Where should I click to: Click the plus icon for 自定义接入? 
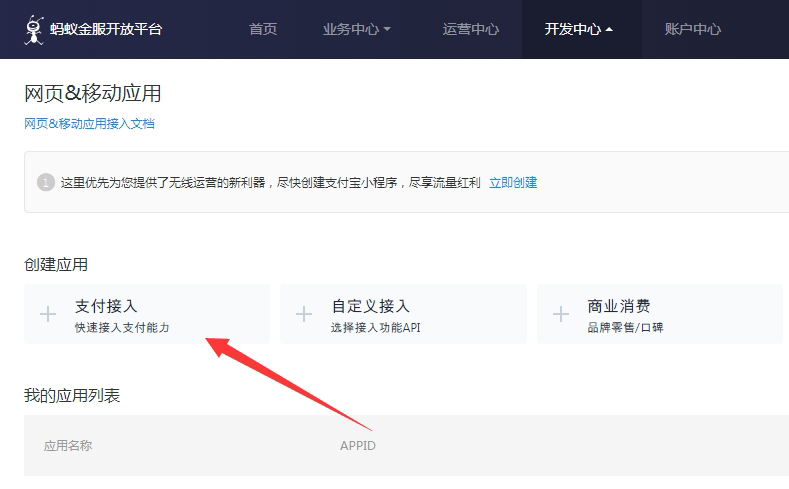coord(305,314)
